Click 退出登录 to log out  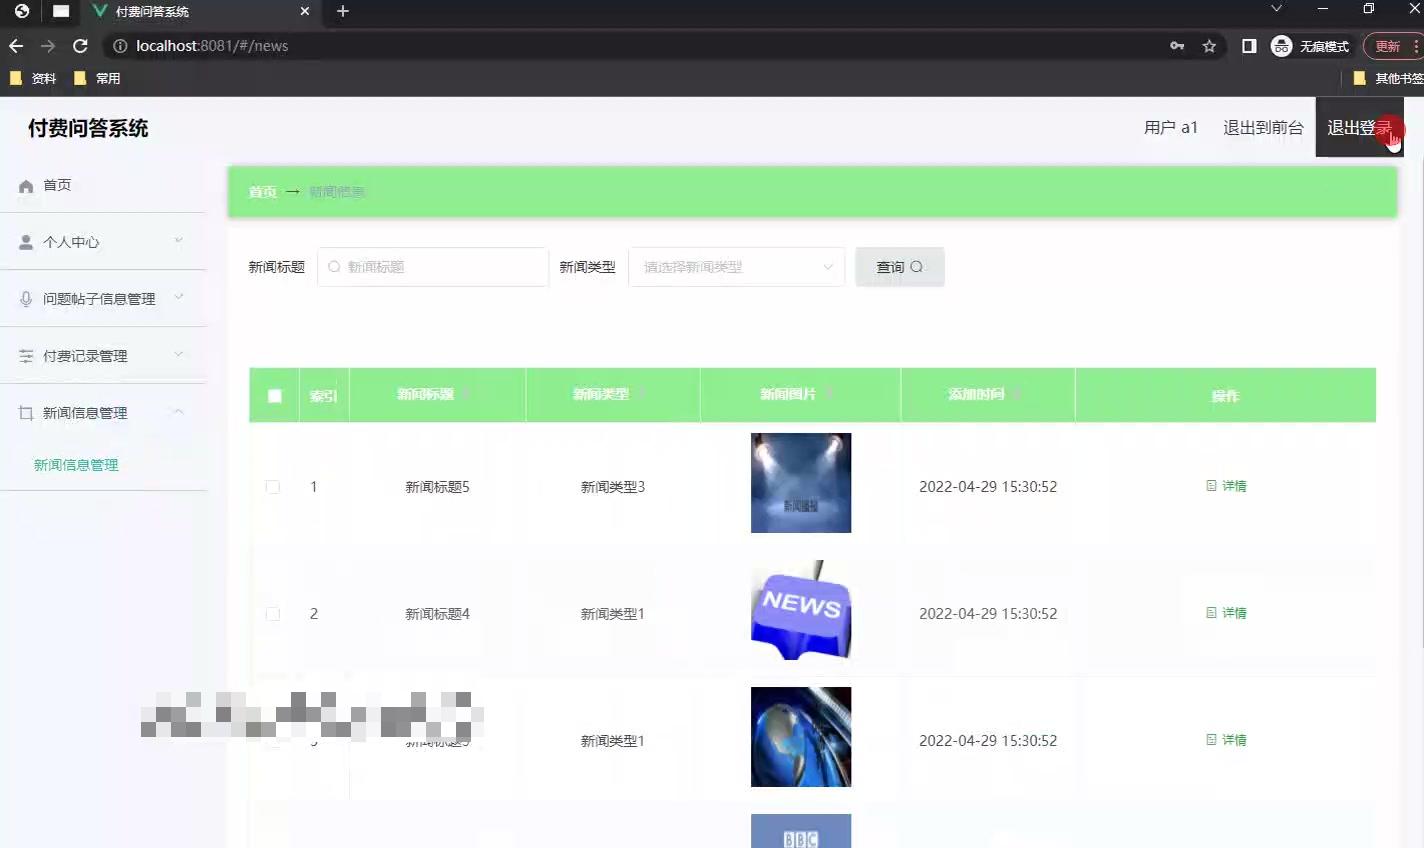tap(1360, 128)
